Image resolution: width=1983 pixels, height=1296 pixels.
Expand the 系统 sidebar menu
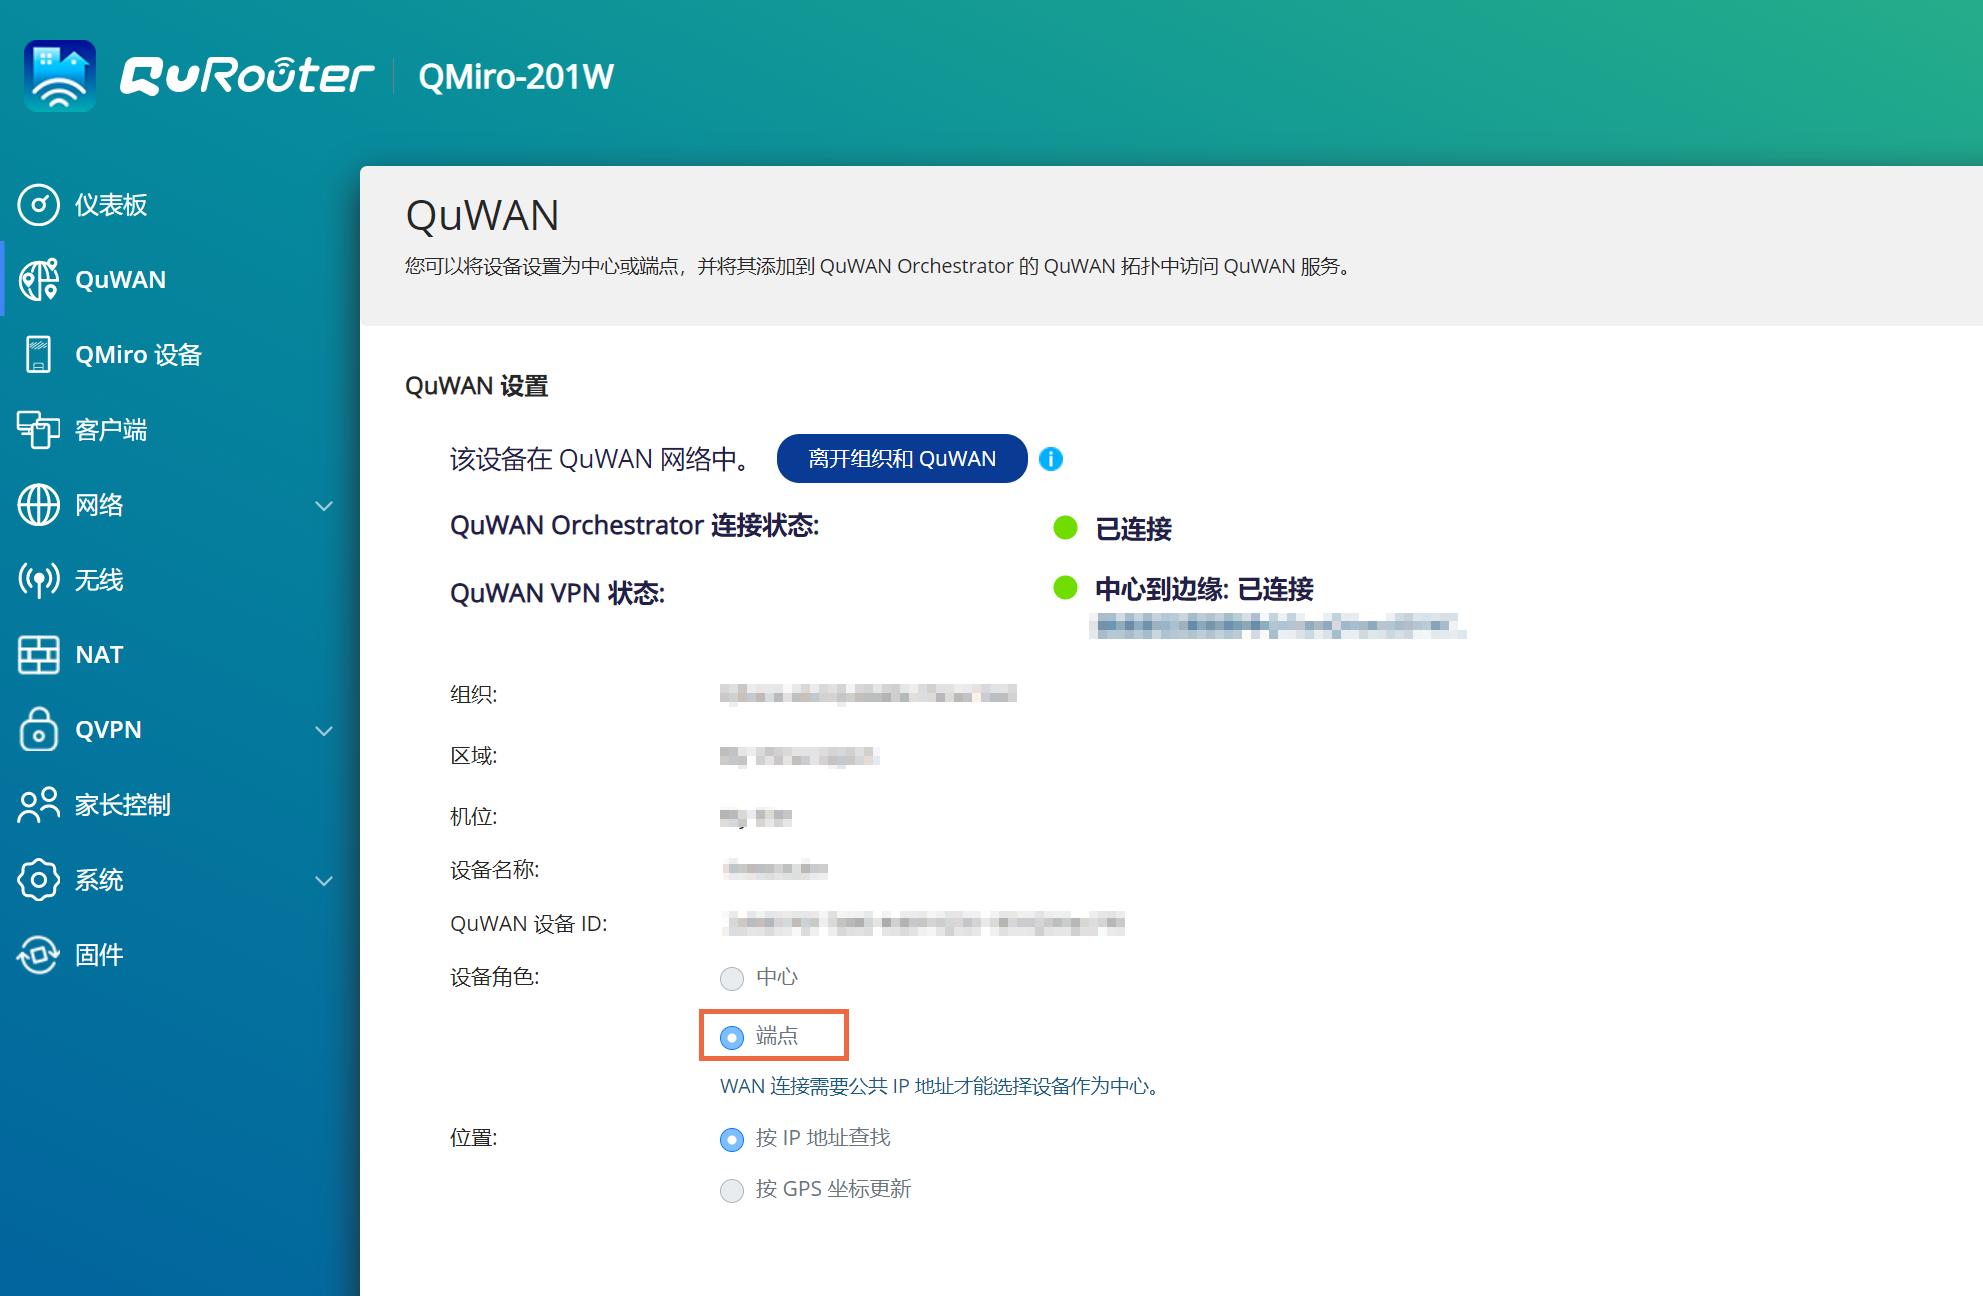(322, 881)
